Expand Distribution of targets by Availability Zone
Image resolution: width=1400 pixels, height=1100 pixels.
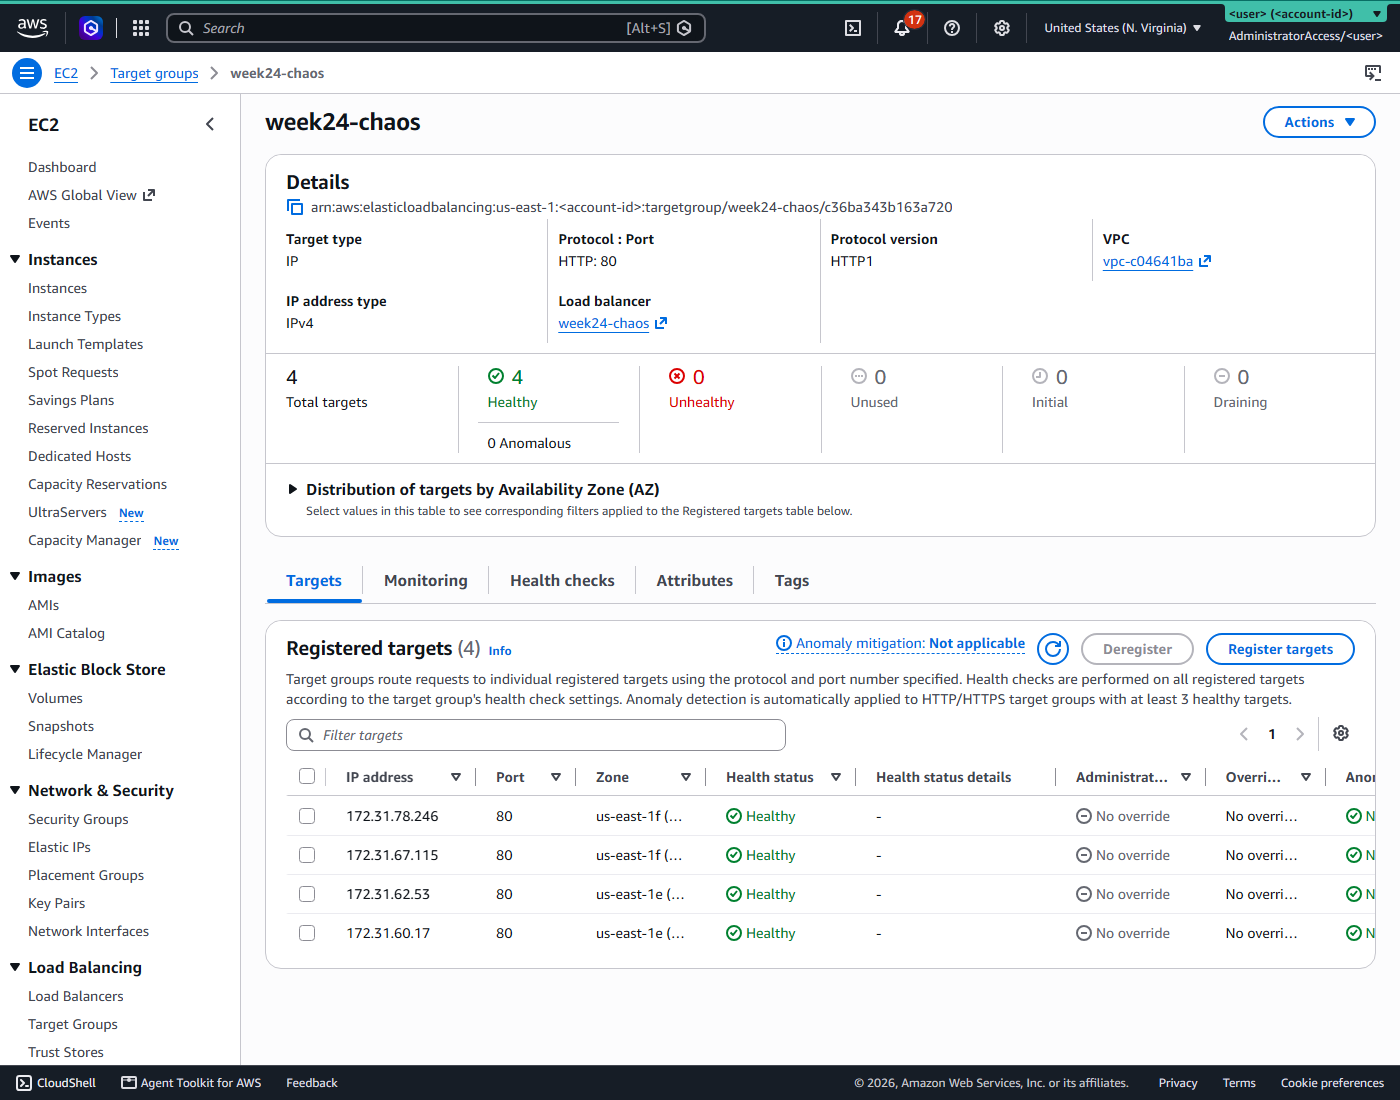[293, 489]
